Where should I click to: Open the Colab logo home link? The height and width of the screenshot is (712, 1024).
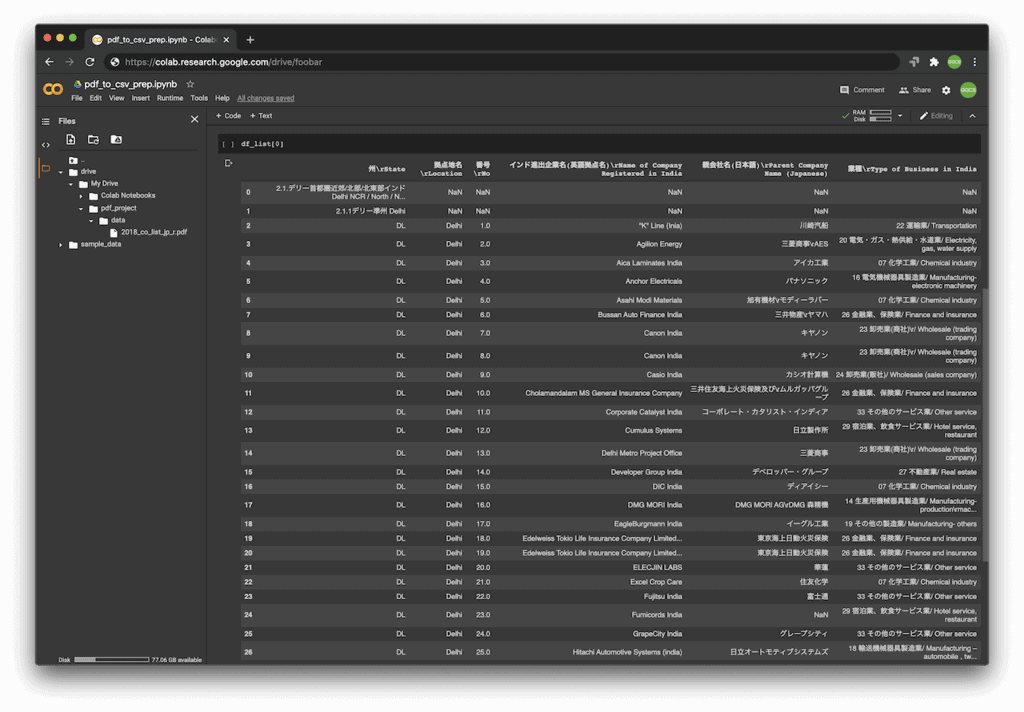coord(53,89)
